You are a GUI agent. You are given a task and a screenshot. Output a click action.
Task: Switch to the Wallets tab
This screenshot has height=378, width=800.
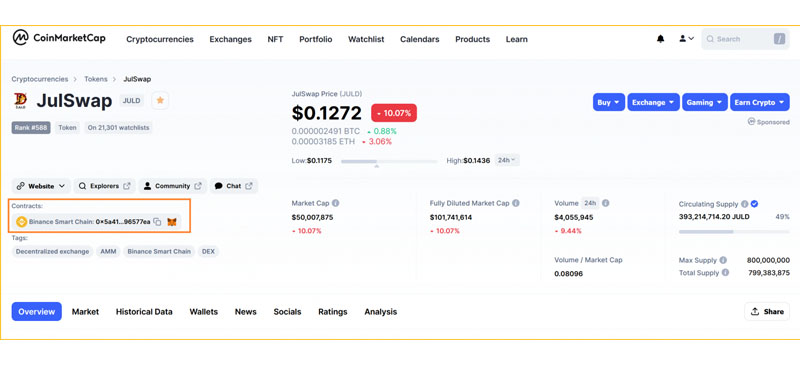coord(204,312)
